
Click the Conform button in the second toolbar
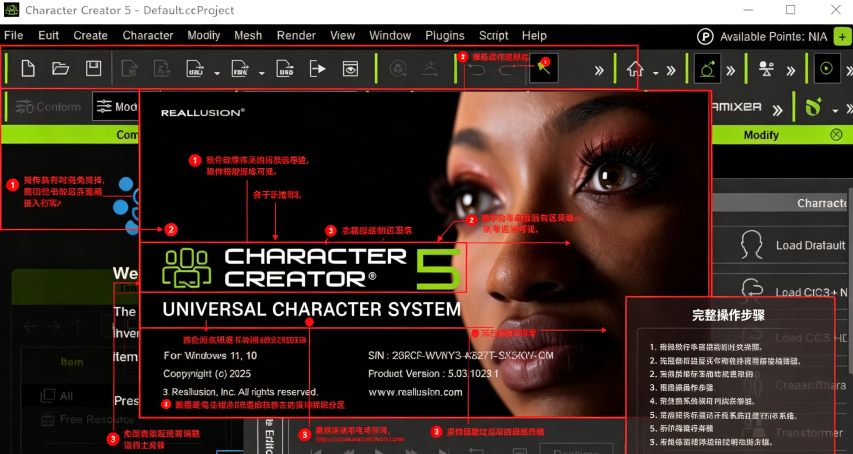pyautogui.click(x=48, y=107)
